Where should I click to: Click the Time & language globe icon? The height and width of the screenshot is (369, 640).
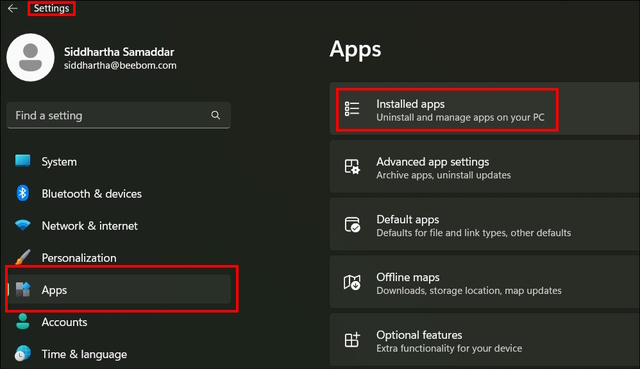(22, 353)
